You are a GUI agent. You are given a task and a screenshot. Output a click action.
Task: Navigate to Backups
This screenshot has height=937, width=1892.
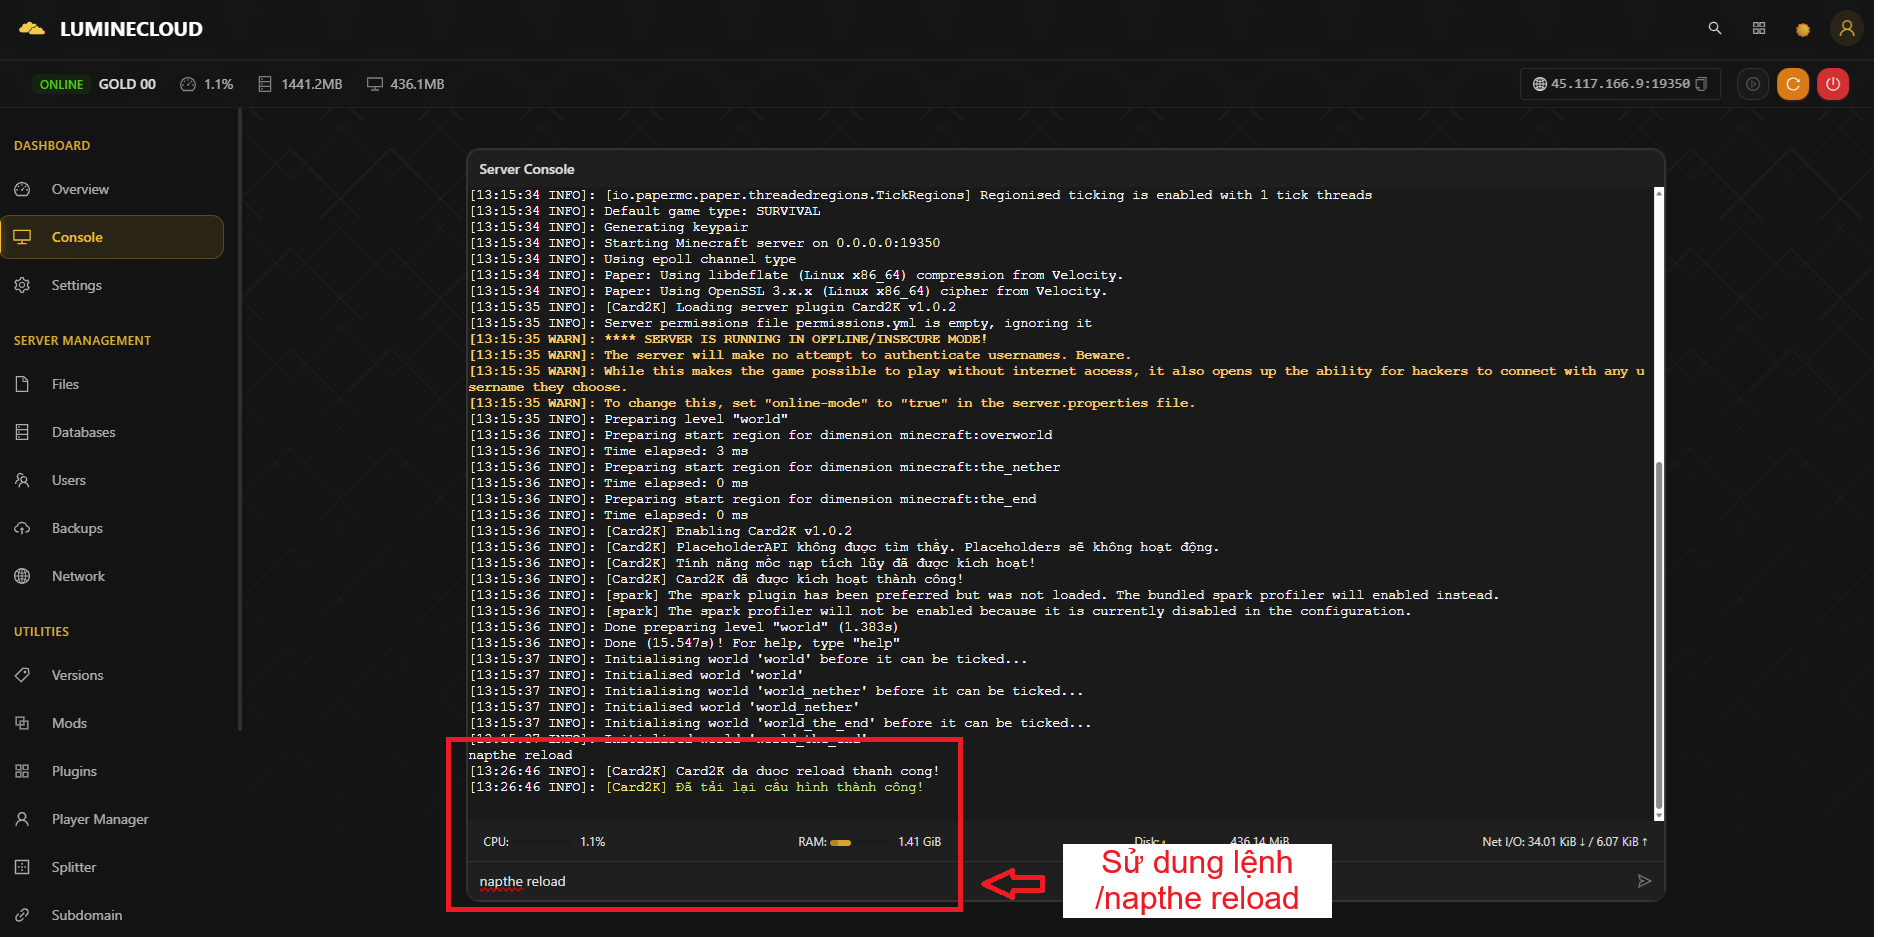(x=77, y=528)
